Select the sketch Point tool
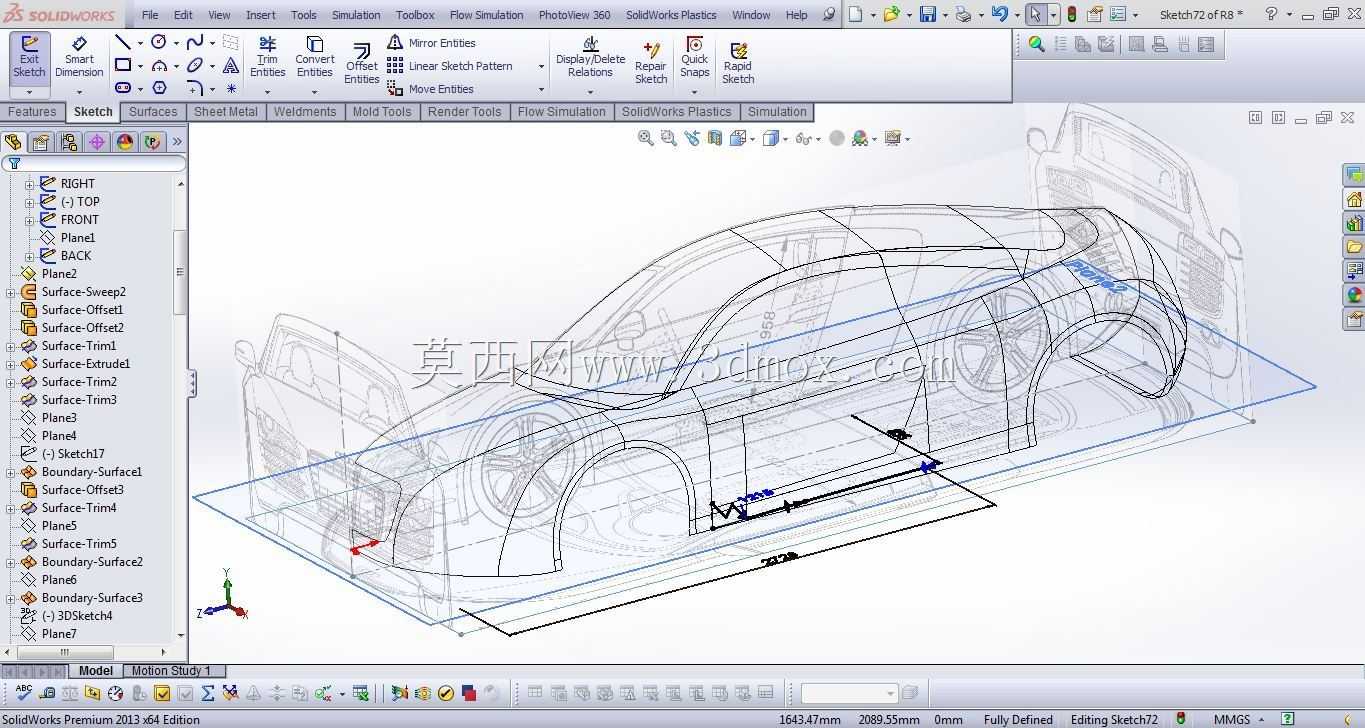This screenshot has width=1365, height=728. 231,88
